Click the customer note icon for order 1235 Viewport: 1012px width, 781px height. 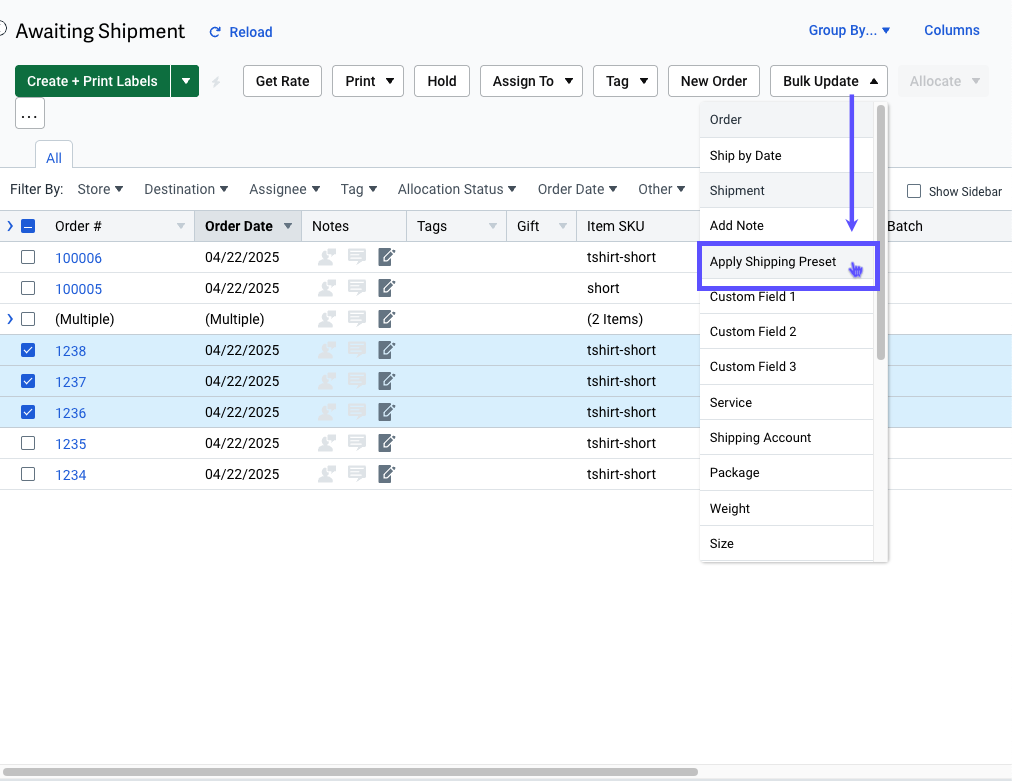click(x=327, y=443)
